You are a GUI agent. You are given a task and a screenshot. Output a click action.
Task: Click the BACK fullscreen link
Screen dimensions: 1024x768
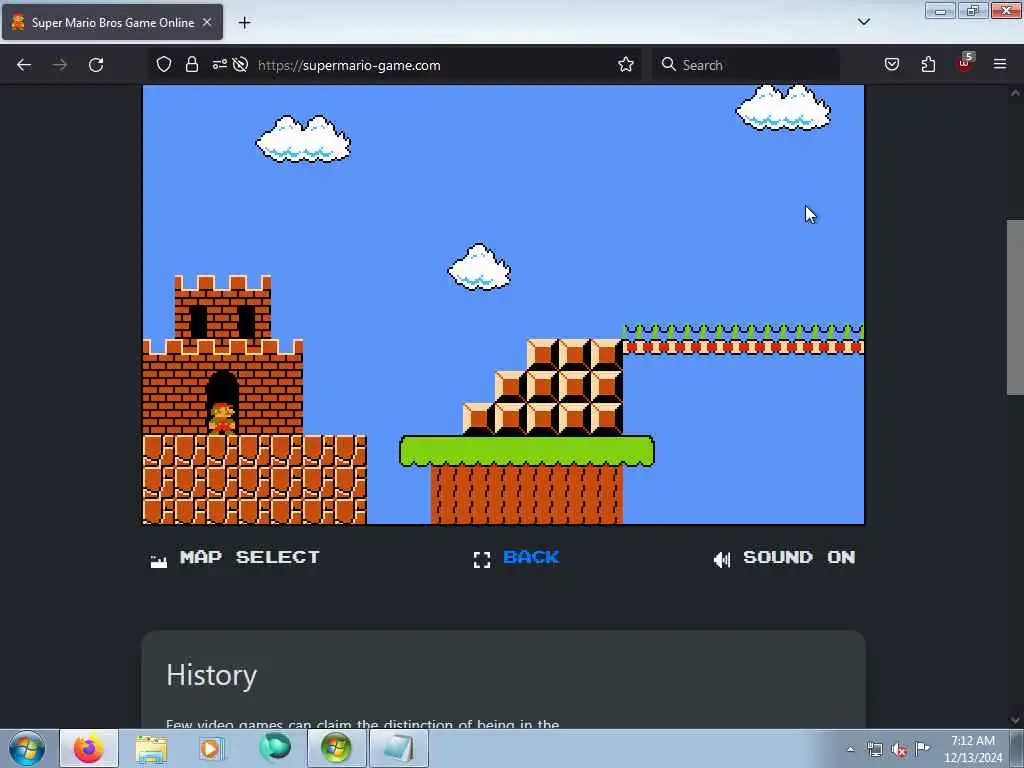(531, 557)
